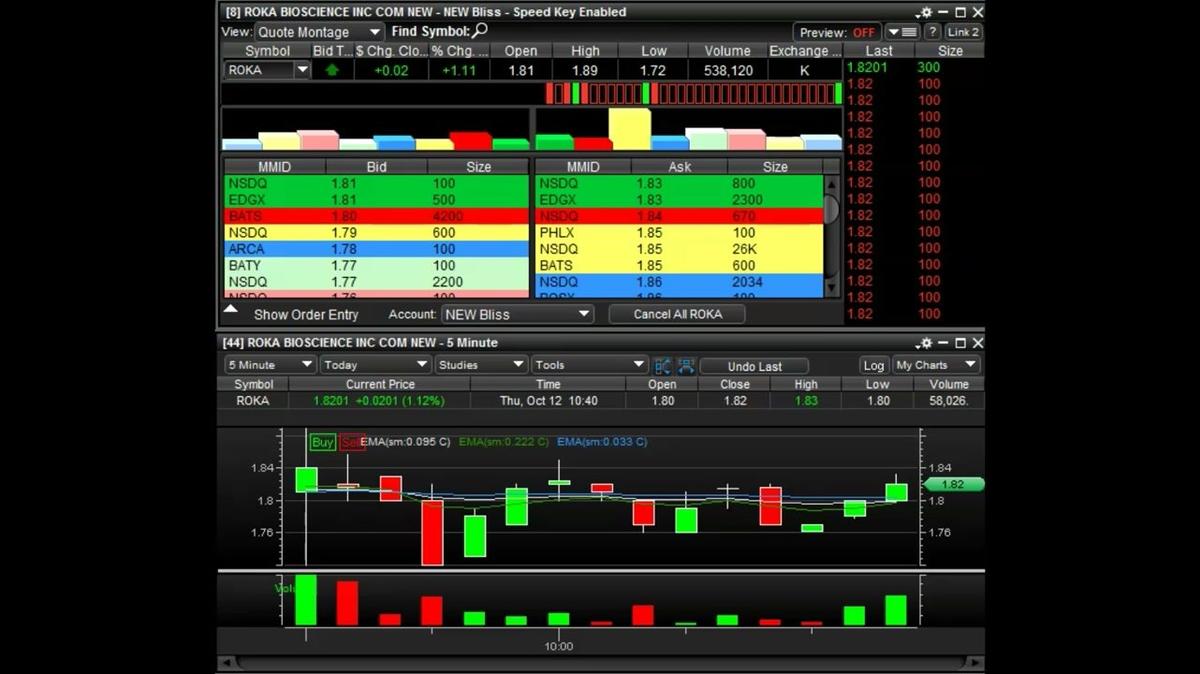Click the red BATS 1.80 bid row
The image size is (1200, 674).
(x=376, y=216)
